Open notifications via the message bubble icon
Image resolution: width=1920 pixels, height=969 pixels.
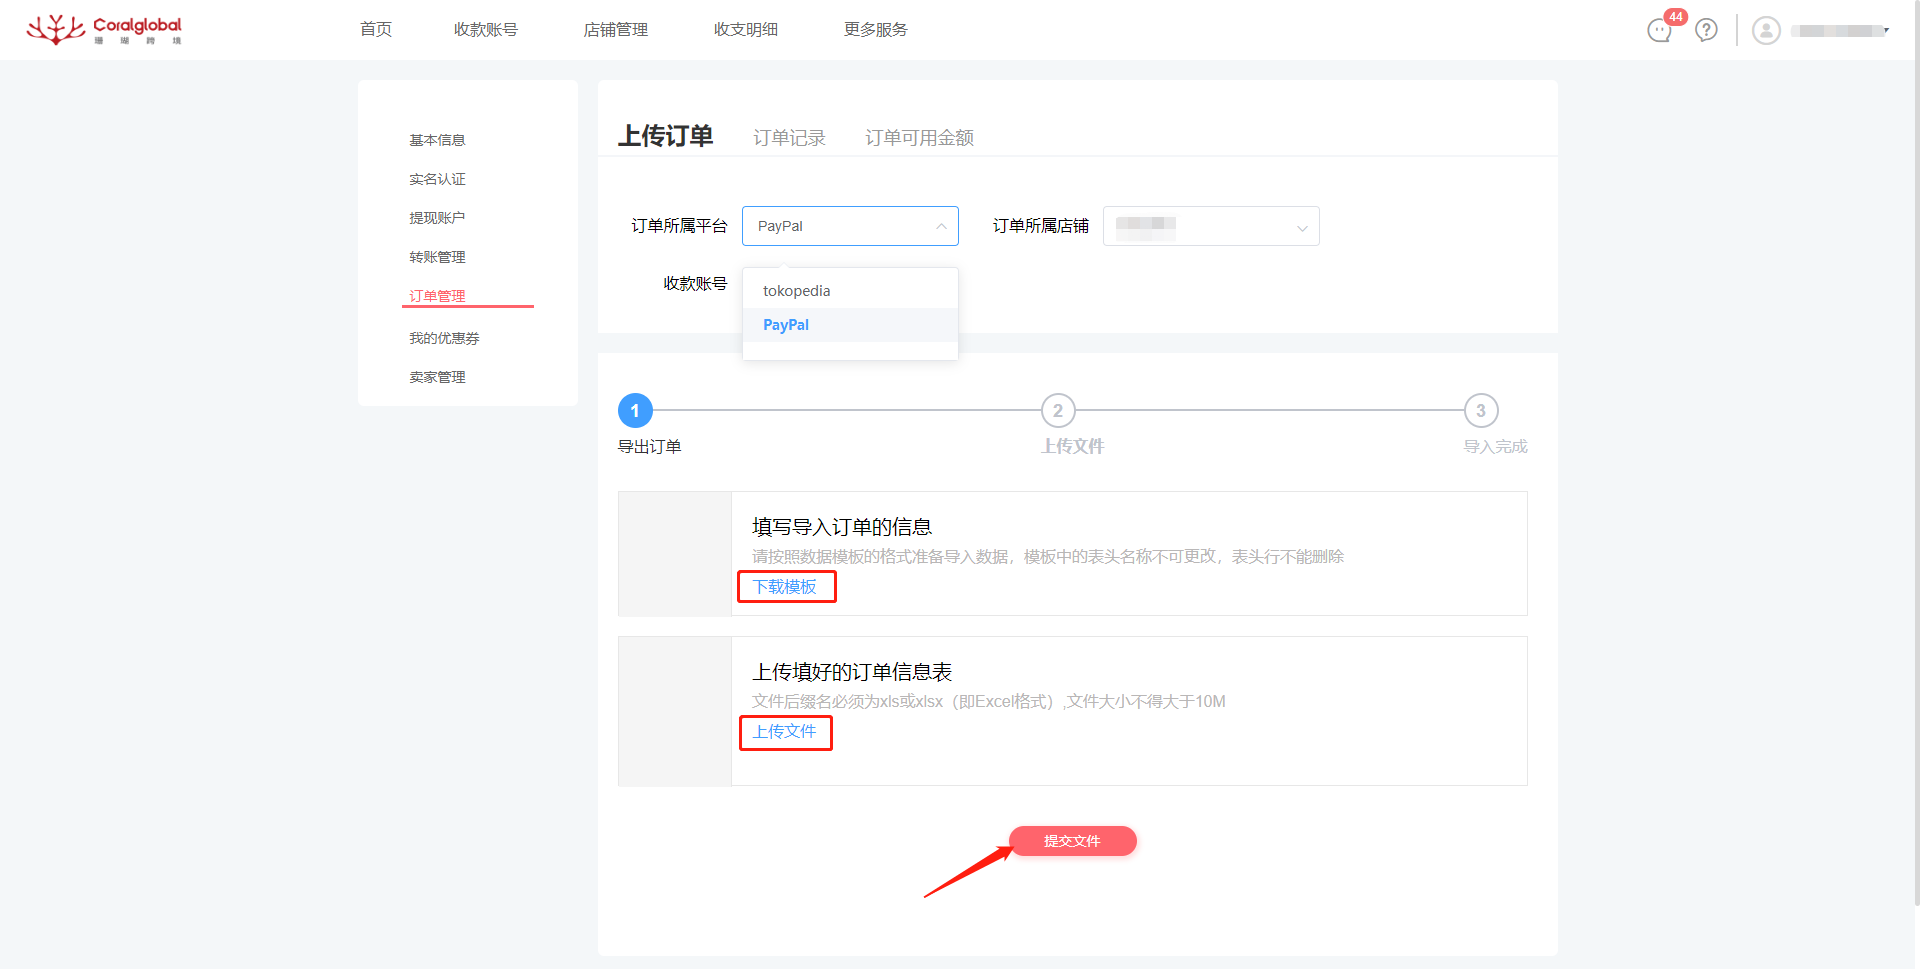[x=1658, y=30]
